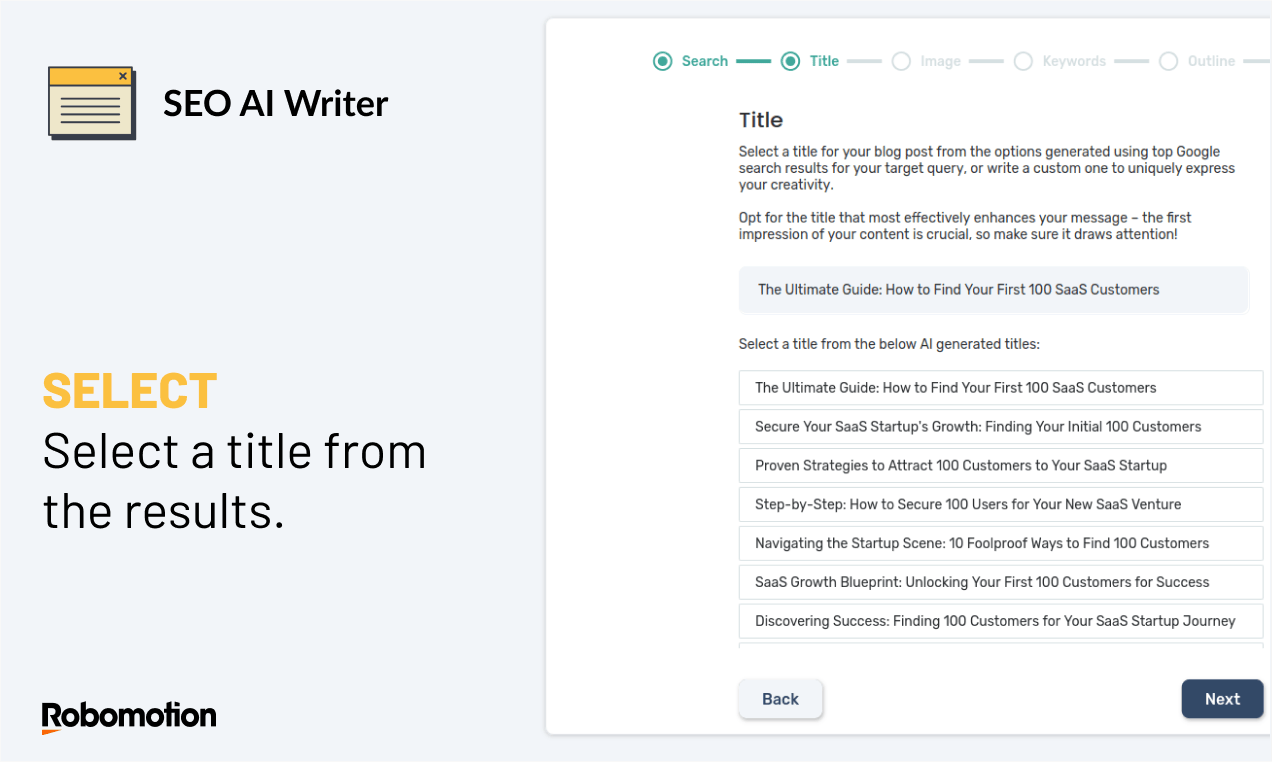Viewport: 1272px width, 762px height.
Task: Select 'Navigating the Startup Scene' title option
Action: tap(1001, 544)
